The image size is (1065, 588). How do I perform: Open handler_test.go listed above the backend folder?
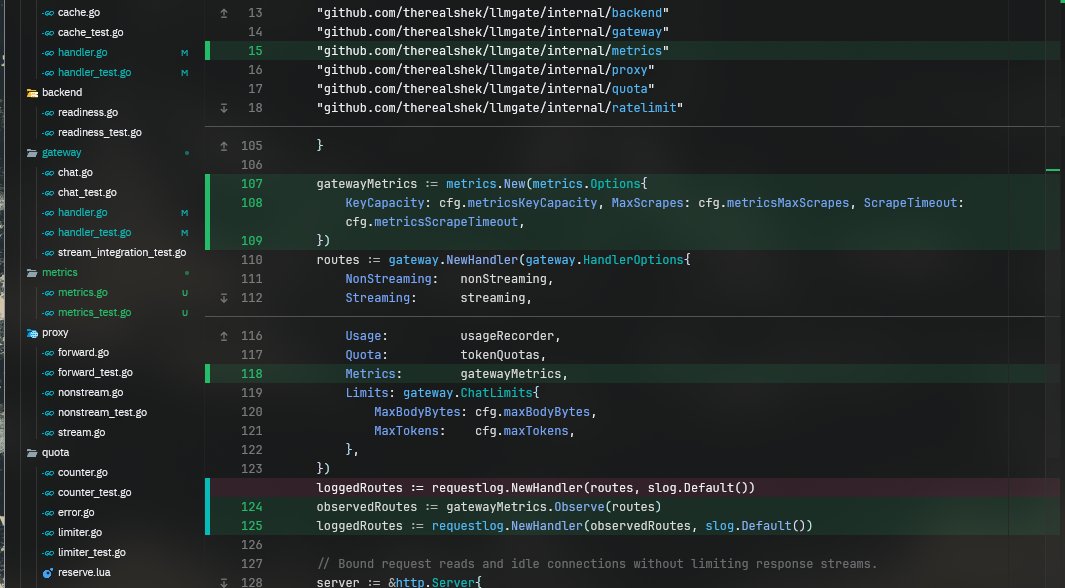pyautogui.click(x=94, y=73)
